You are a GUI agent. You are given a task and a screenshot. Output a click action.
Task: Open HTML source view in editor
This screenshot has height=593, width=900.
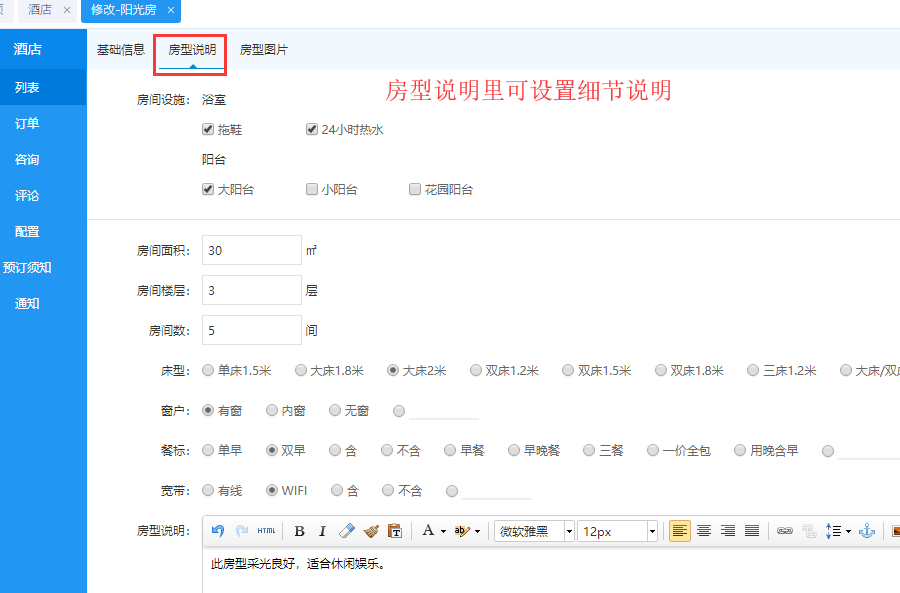tap(266, 531)
